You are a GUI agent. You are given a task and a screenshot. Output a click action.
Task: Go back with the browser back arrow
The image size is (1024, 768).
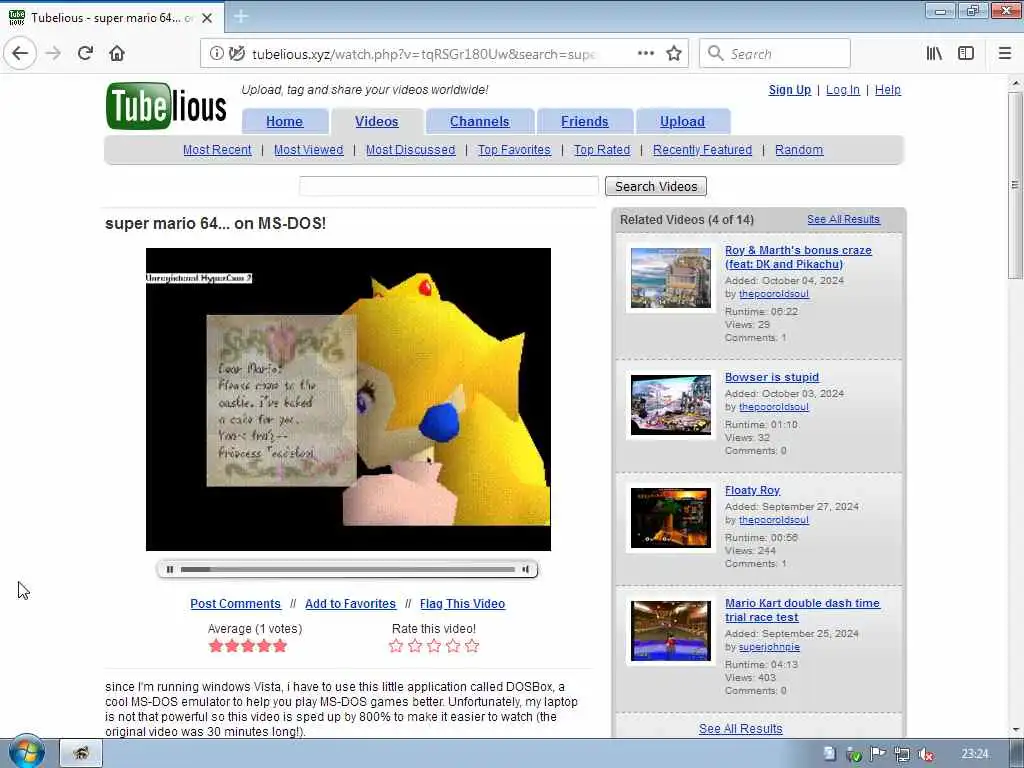tap(20, 54)
